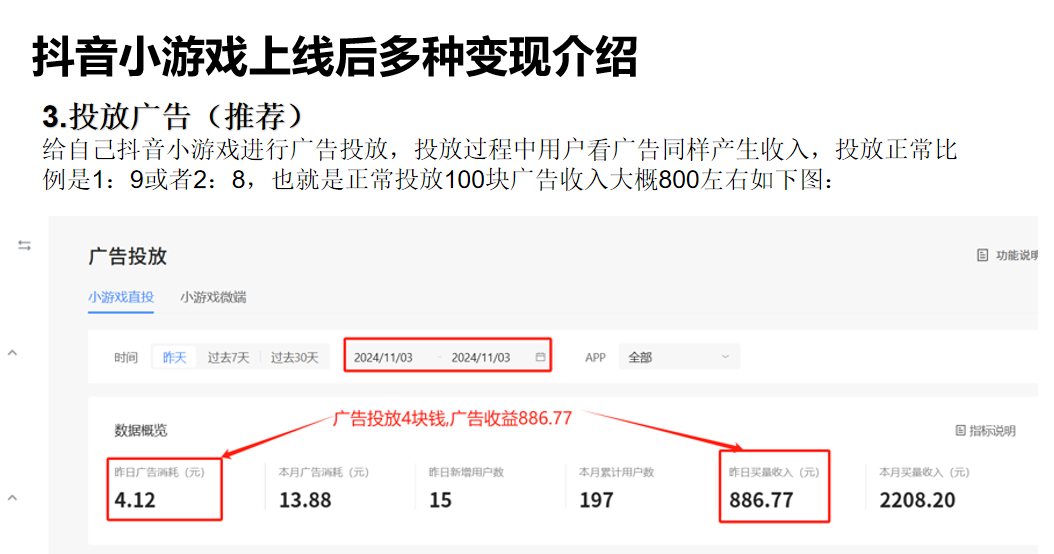Screen dimensions: 1054x554
Task: Select 昨天 time filter
Action: 174,357
